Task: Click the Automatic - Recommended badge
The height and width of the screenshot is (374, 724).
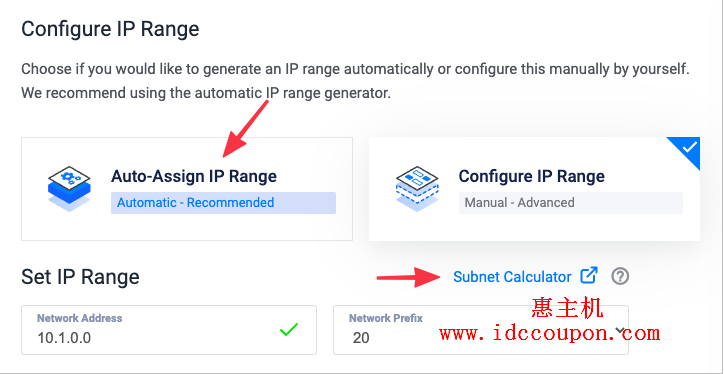Action: (x=223, y=203)
